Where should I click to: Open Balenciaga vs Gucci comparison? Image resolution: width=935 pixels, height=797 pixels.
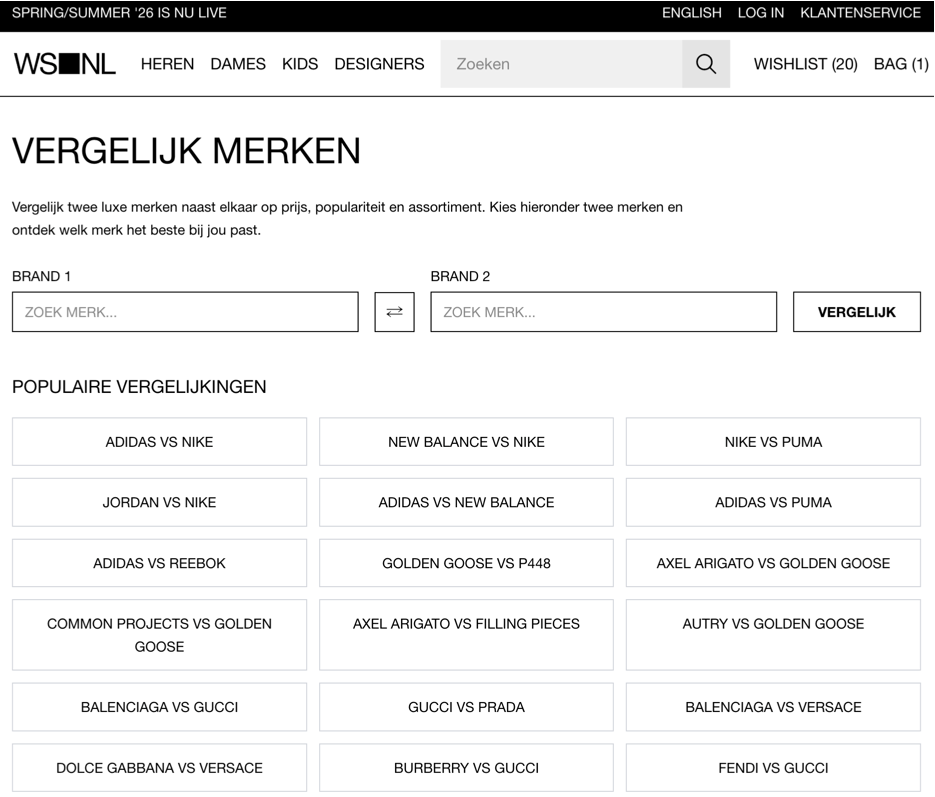pos(159,707)
